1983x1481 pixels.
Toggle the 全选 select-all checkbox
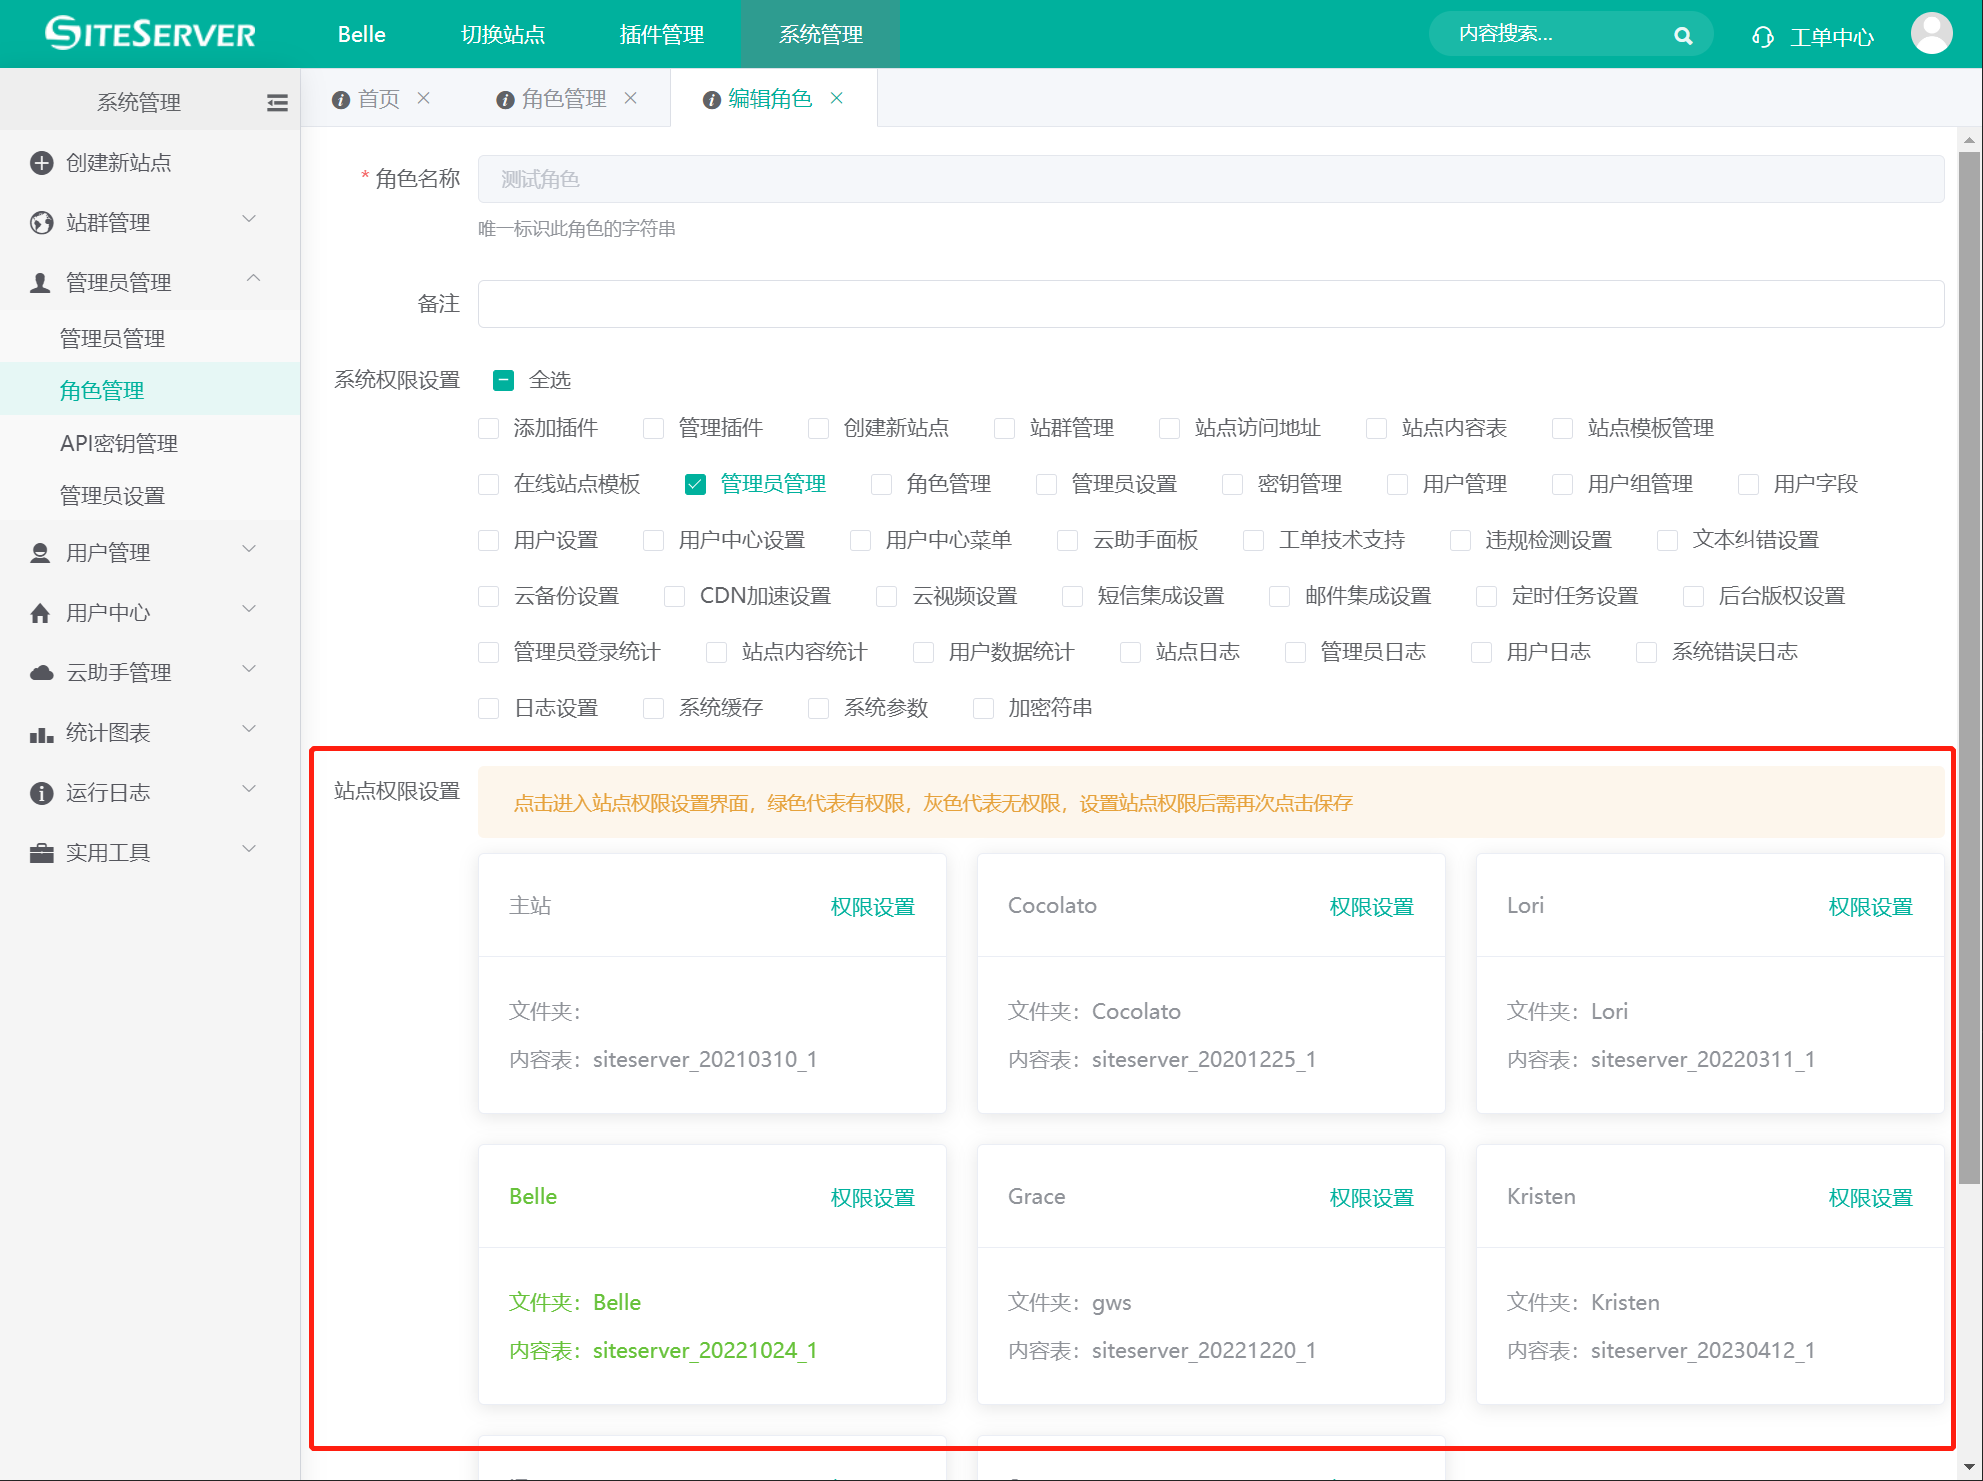(x=504, y=380)
